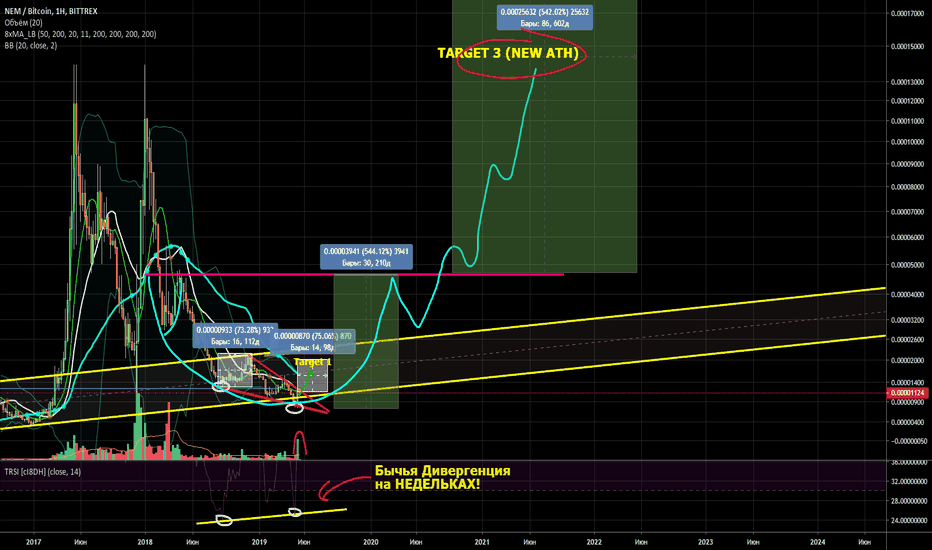
Task: Open the TRSI [cI8DH] indicator legend
Action: (x=43, y=472)
